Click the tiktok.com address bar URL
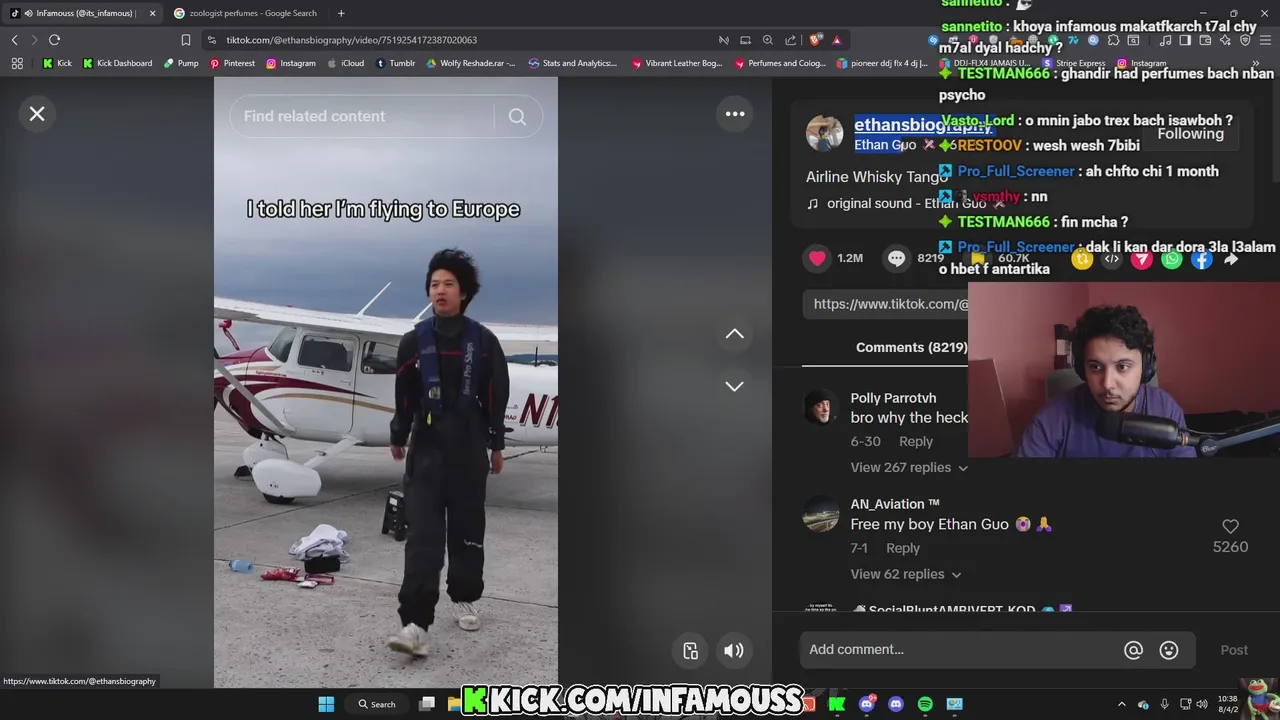Screen dimensions: 1280x720 (x=351, y=40)
